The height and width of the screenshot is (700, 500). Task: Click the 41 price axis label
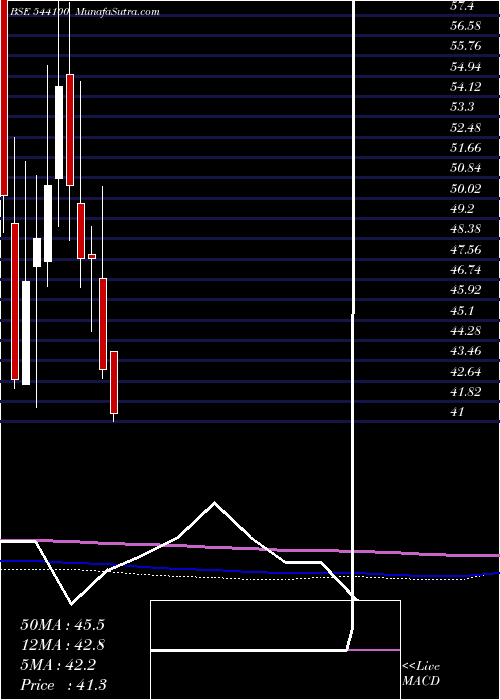(458, 412)
